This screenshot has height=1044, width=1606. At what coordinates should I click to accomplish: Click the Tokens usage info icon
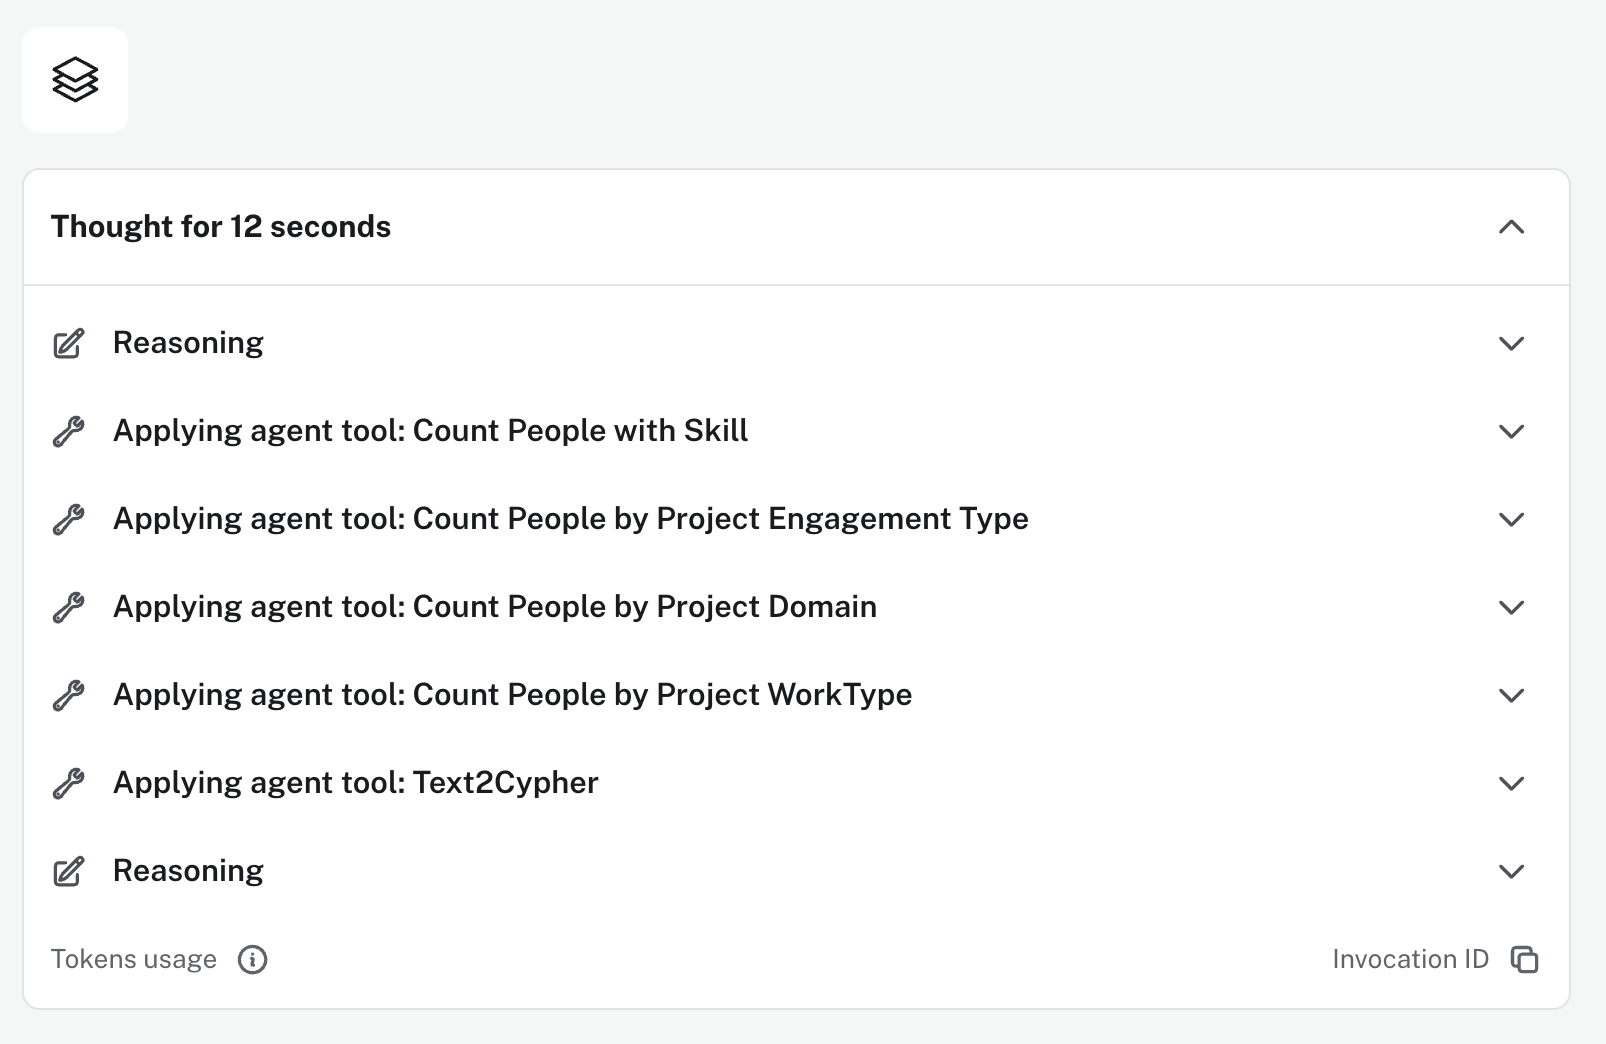(252, 960)
